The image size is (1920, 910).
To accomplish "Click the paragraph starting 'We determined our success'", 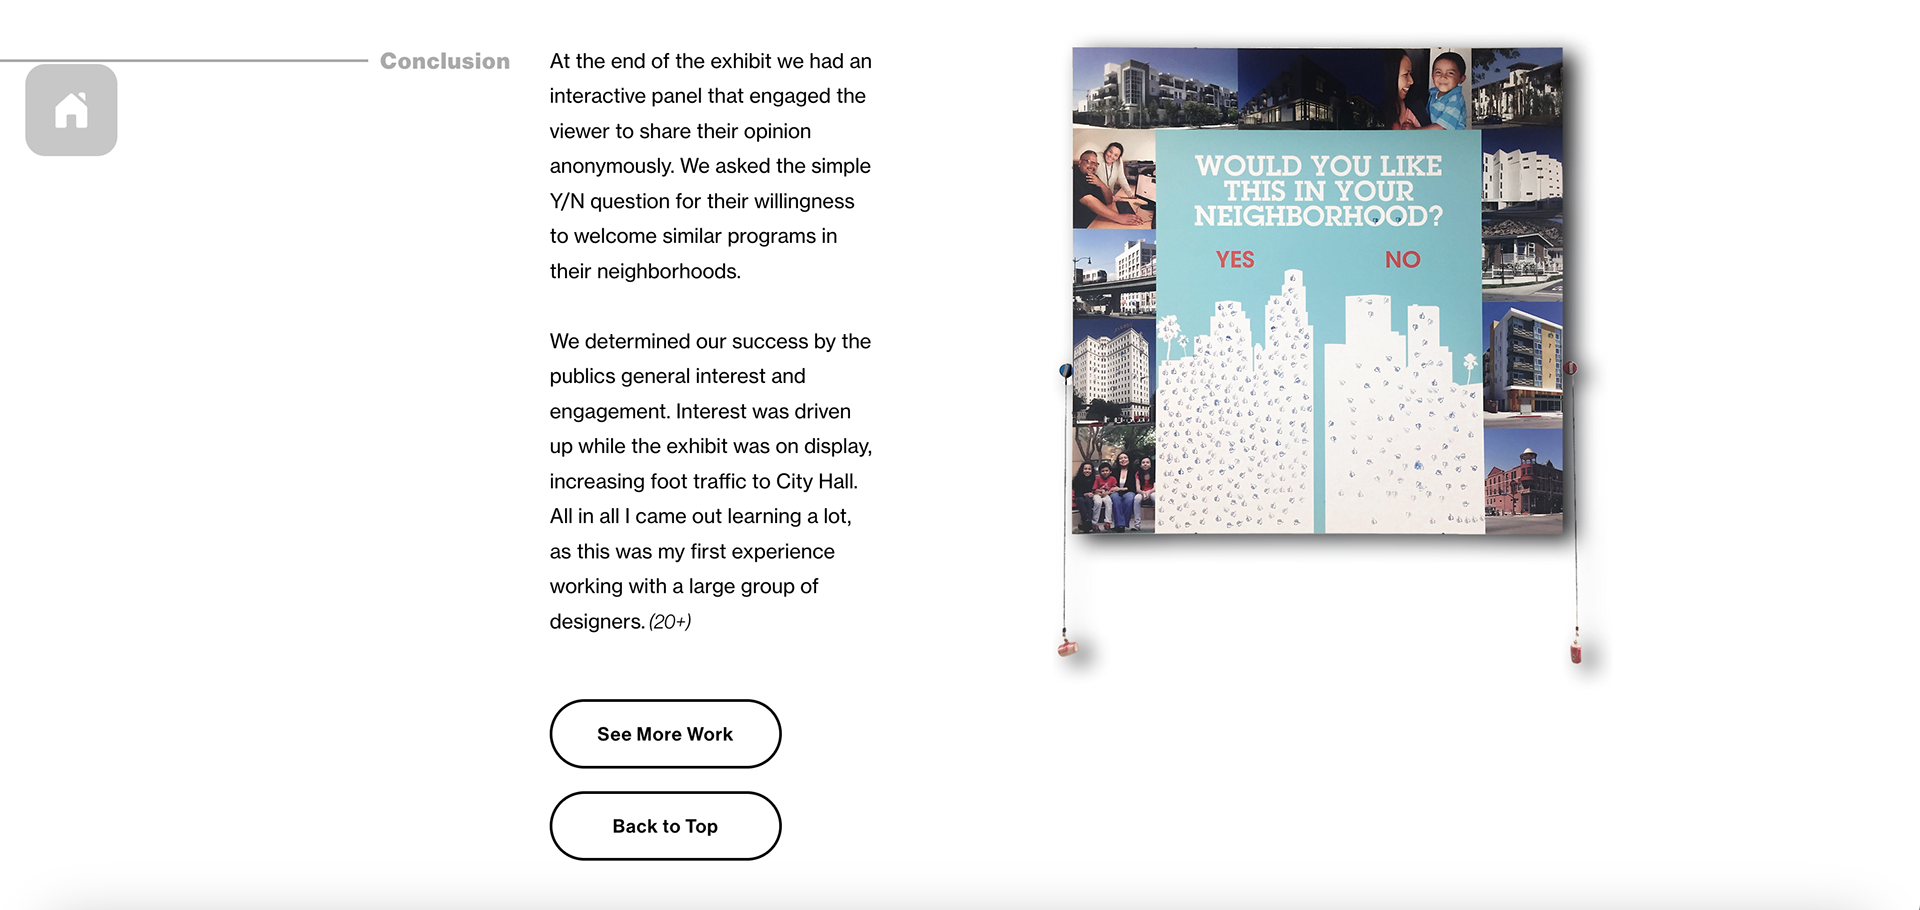I will point(710,481).
